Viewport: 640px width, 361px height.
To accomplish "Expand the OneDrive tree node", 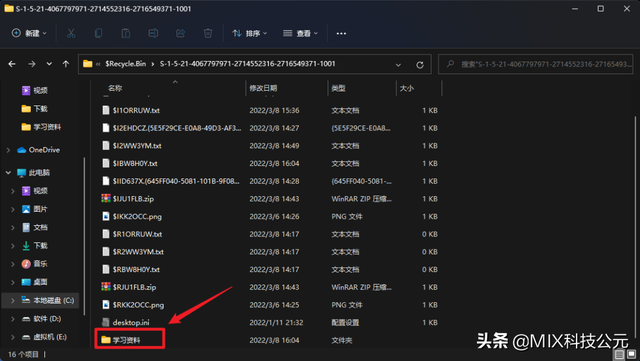I will [x=8, y=150].
